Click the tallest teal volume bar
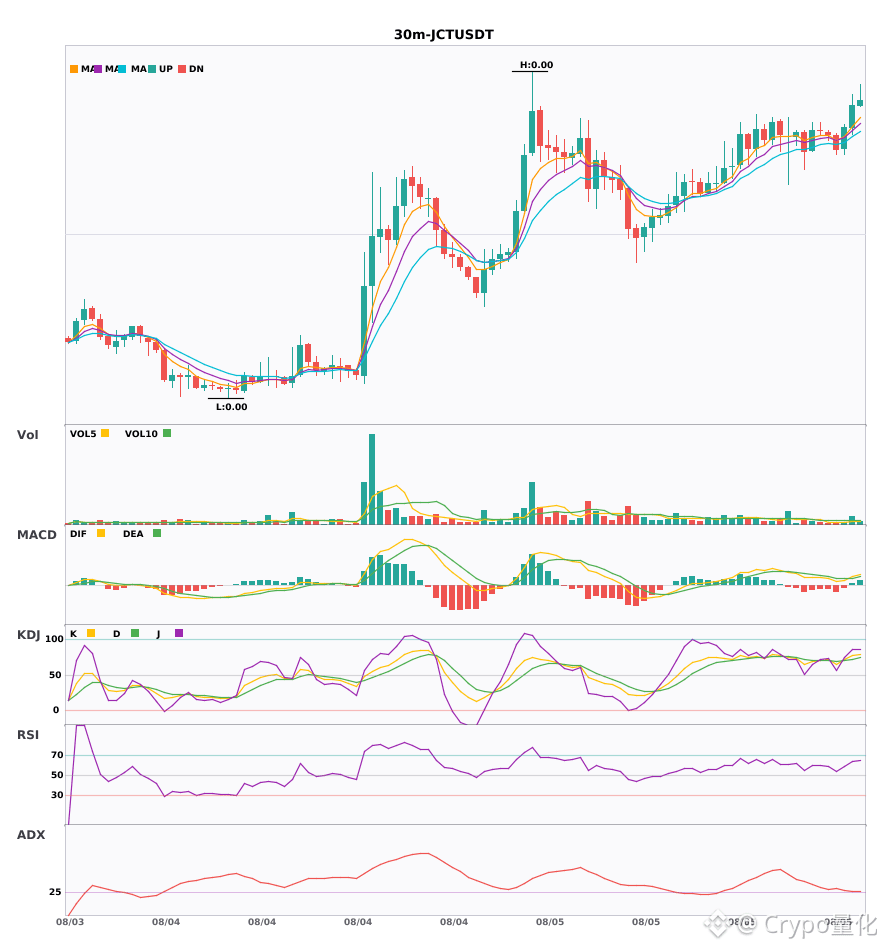This screenshot has height=950, width=885. pos(372,479)
